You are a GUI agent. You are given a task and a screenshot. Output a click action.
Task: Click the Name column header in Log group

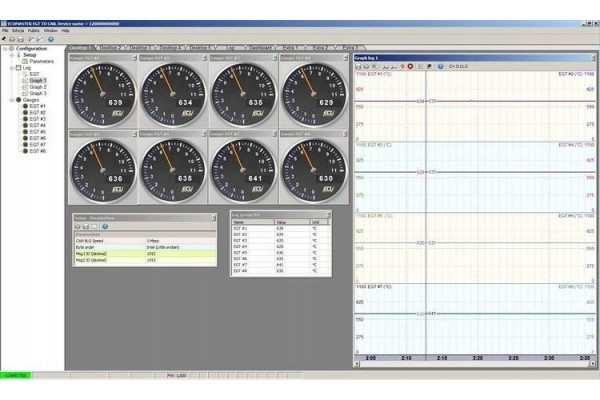click(x=253, y=222)
